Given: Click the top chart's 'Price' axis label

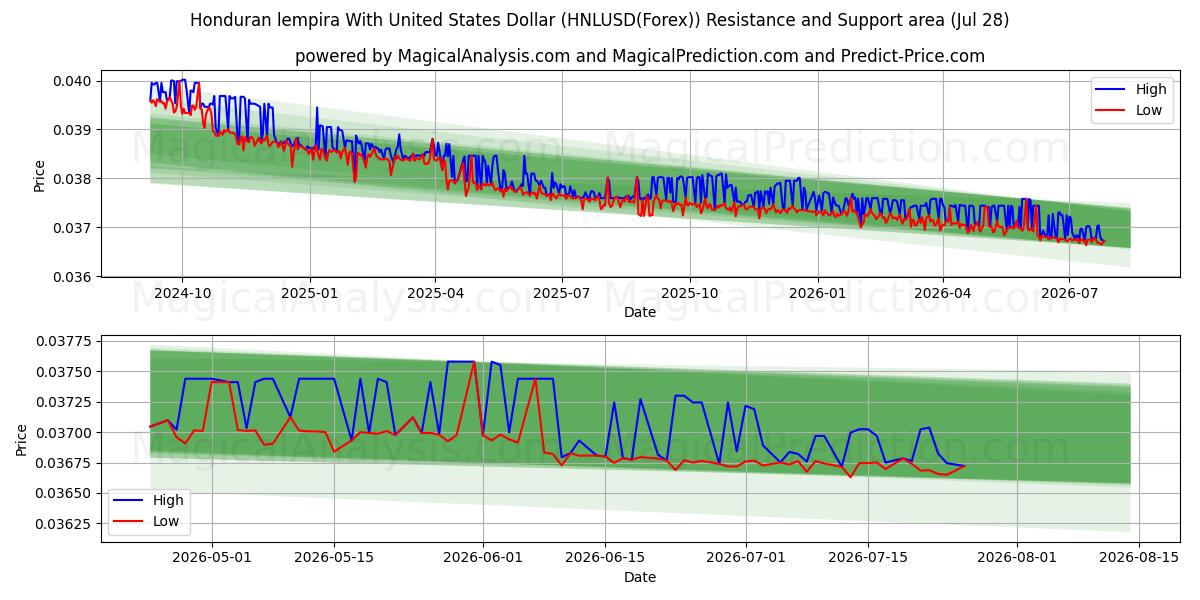Looking at the screenshot, I should tap(40, 176).
